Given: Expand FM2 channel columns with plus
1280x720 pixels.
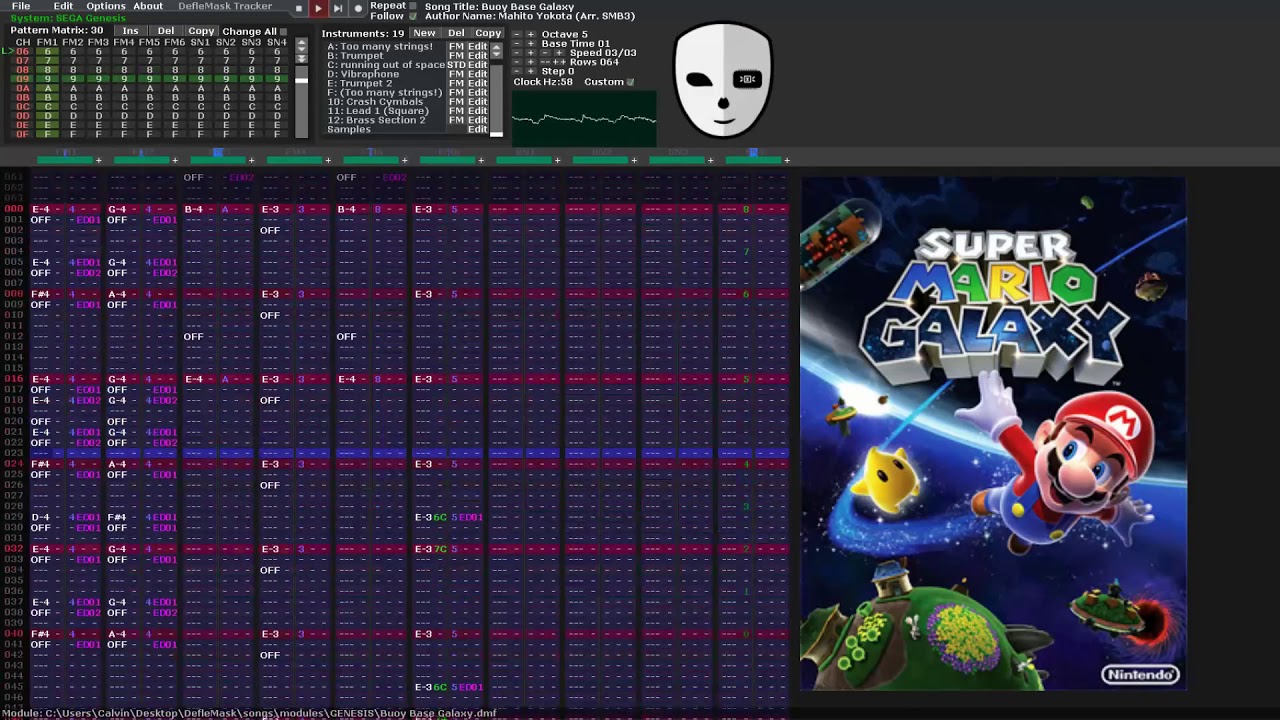Looking at the screenshot, I should [174, 160].
